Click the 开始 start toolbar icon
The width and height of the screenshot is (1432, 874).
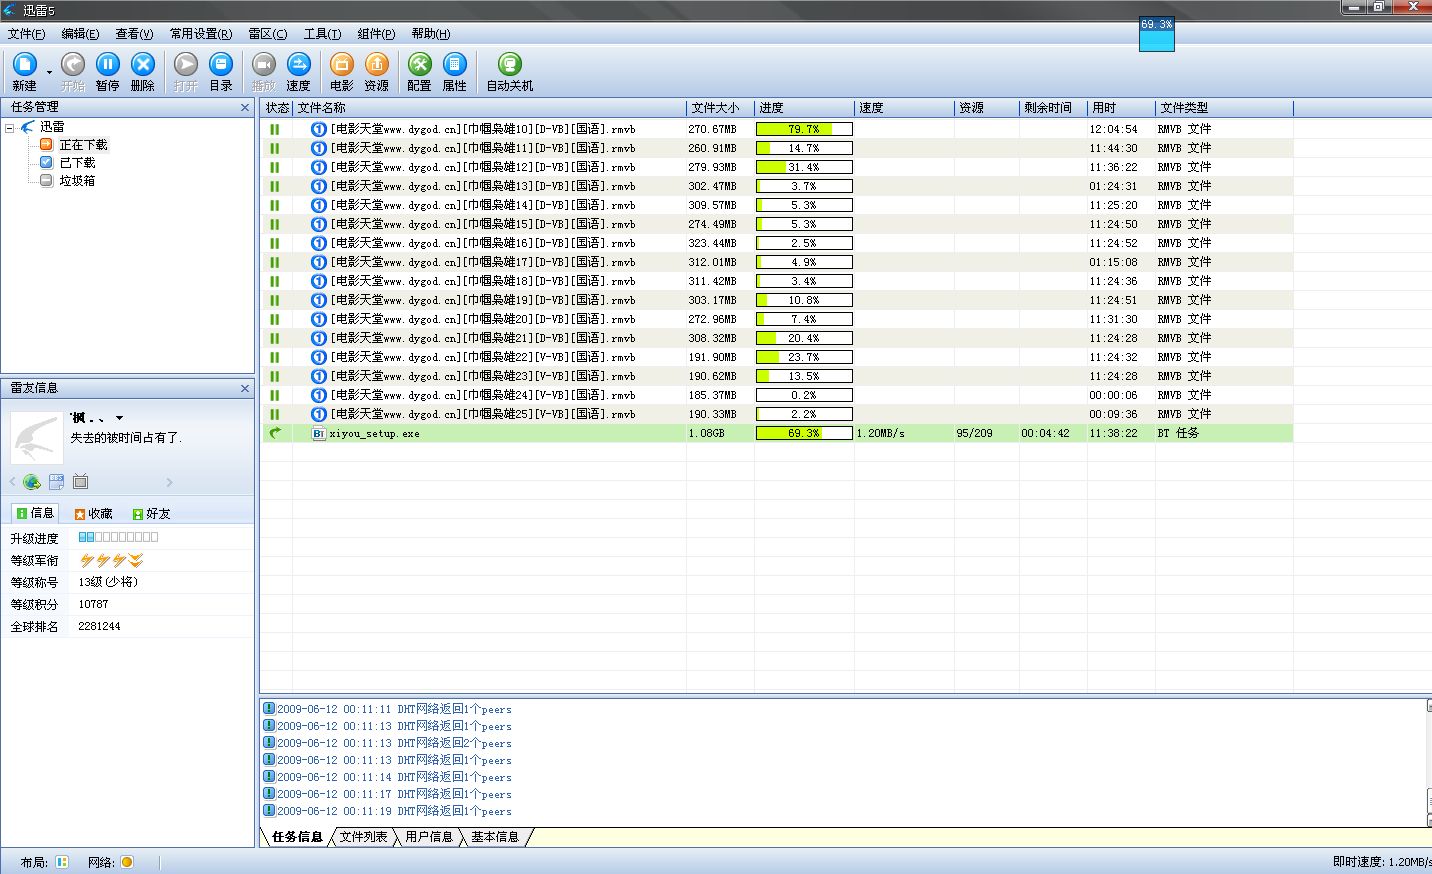click(73, 65)
